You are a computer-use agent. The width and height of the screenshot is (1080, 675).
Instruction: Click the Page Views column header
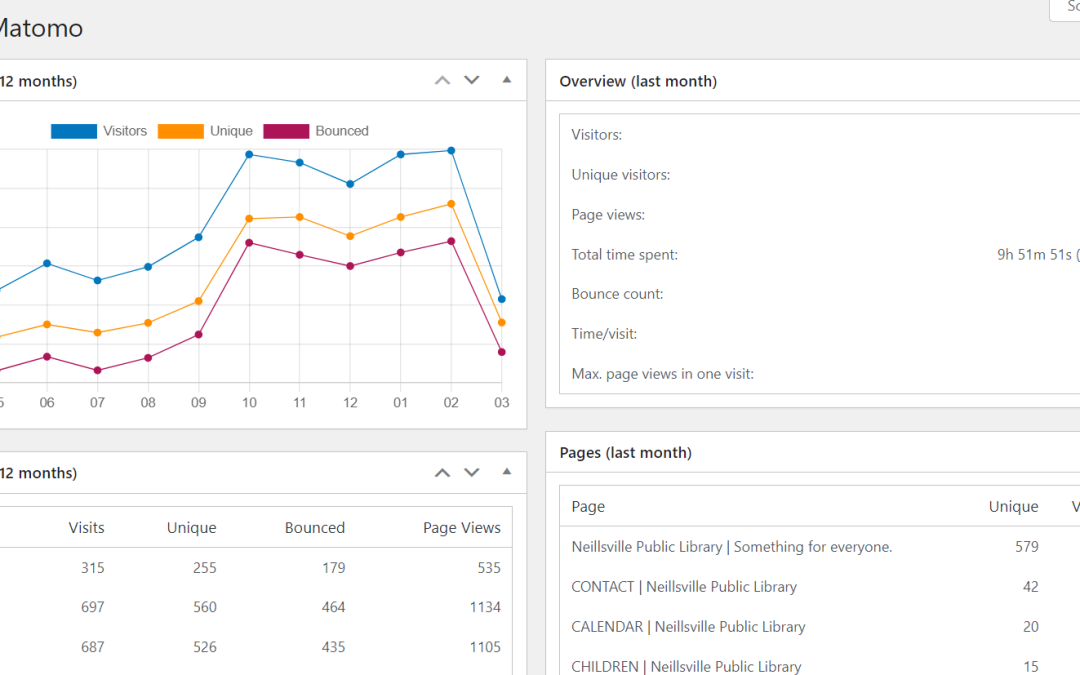(x=461, y=528)
